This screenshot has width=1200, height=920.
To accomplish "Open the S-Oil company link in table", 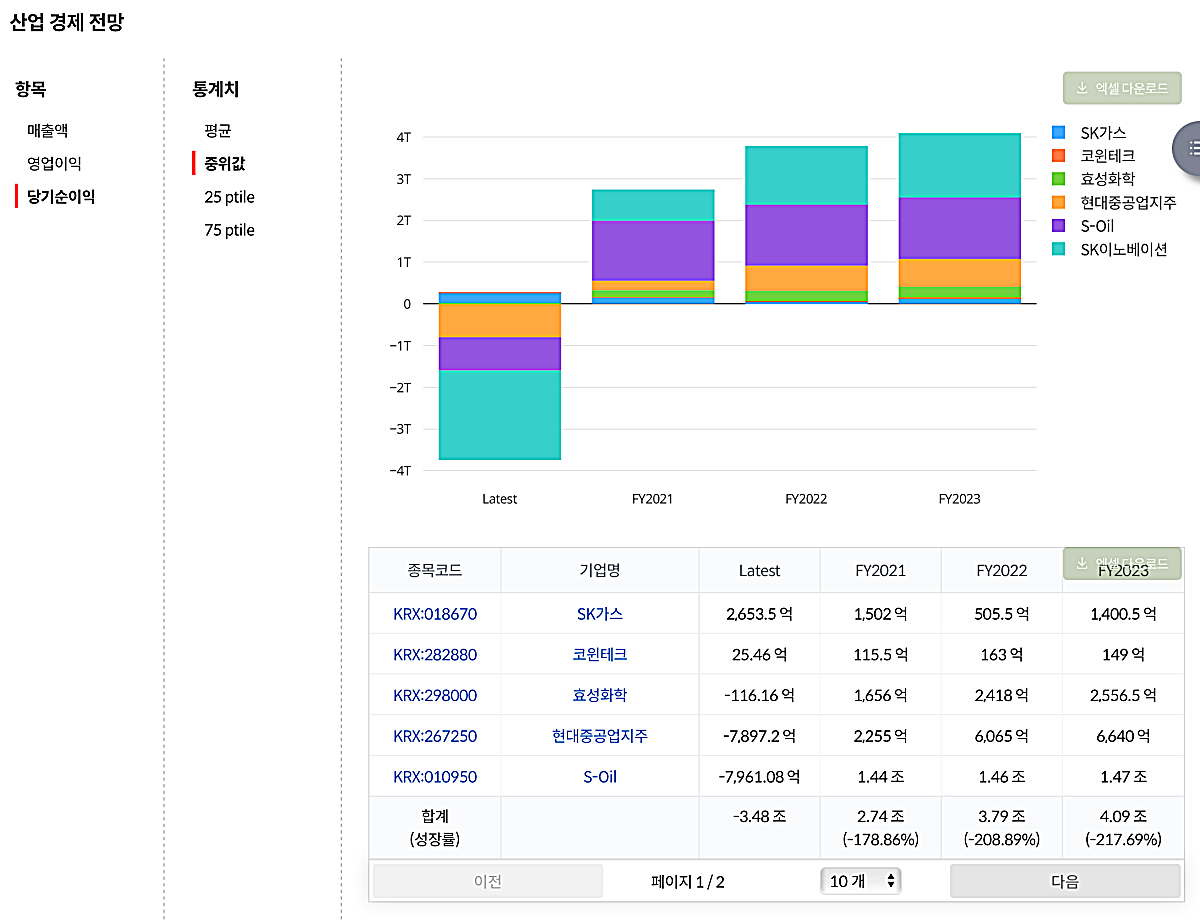I will pos(600,776).
